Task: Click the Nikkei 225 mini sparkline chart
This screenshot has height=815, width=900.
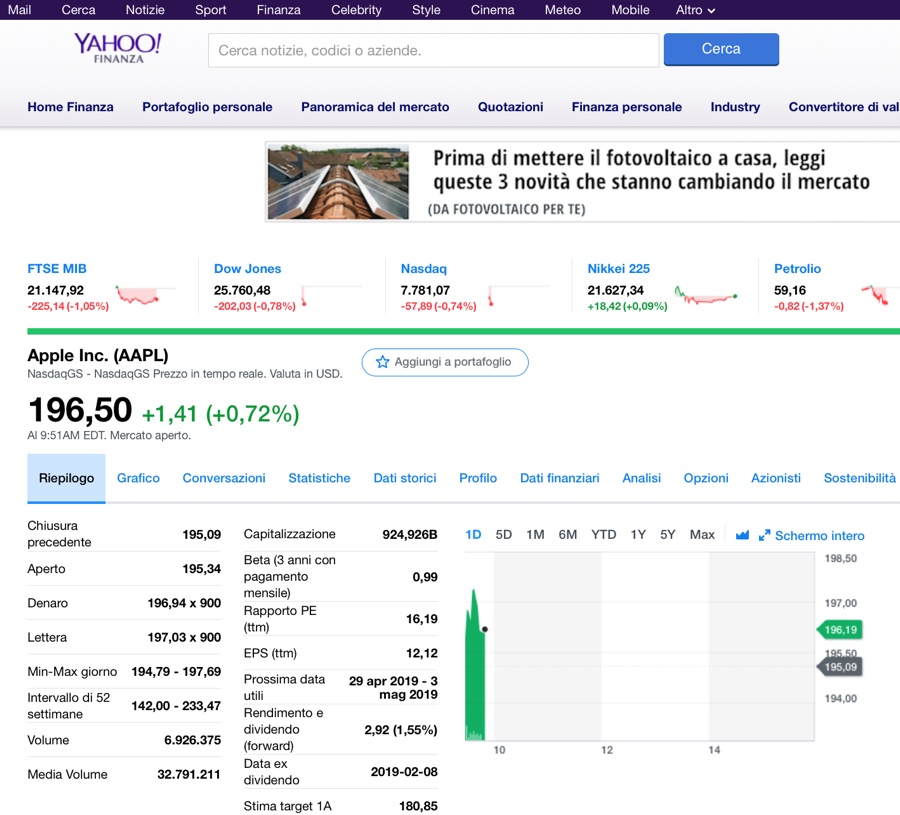Action: (x=705, y=294)
